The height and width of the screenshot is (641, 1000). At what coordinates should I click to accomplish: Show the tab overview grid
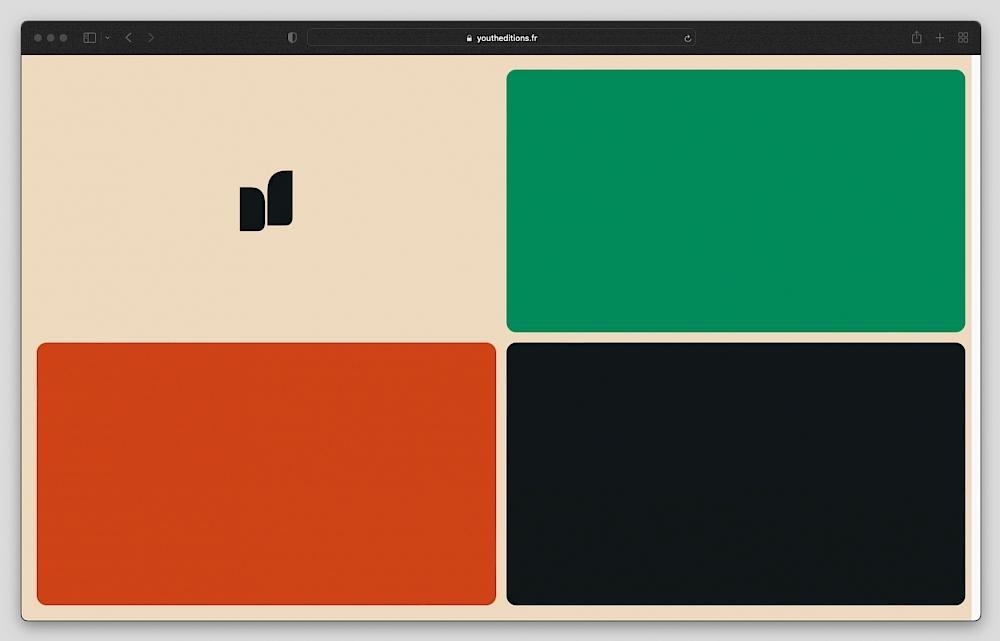[x=963, y=38]
